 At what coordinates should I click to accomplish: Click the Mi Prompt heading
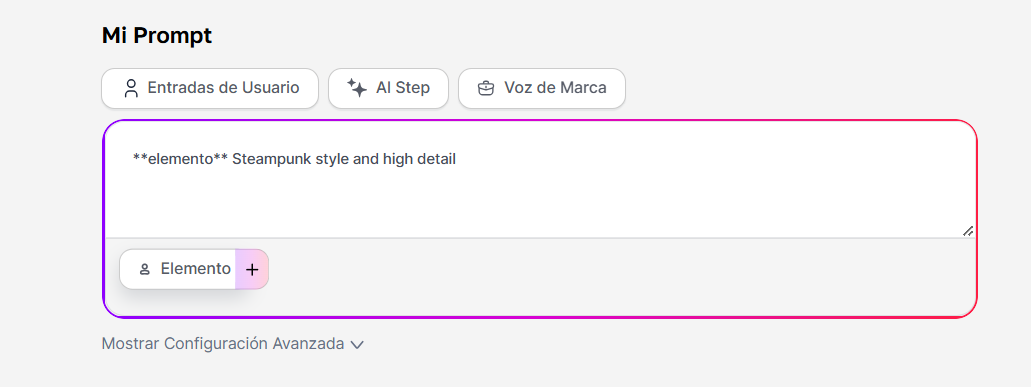[156, 35]
